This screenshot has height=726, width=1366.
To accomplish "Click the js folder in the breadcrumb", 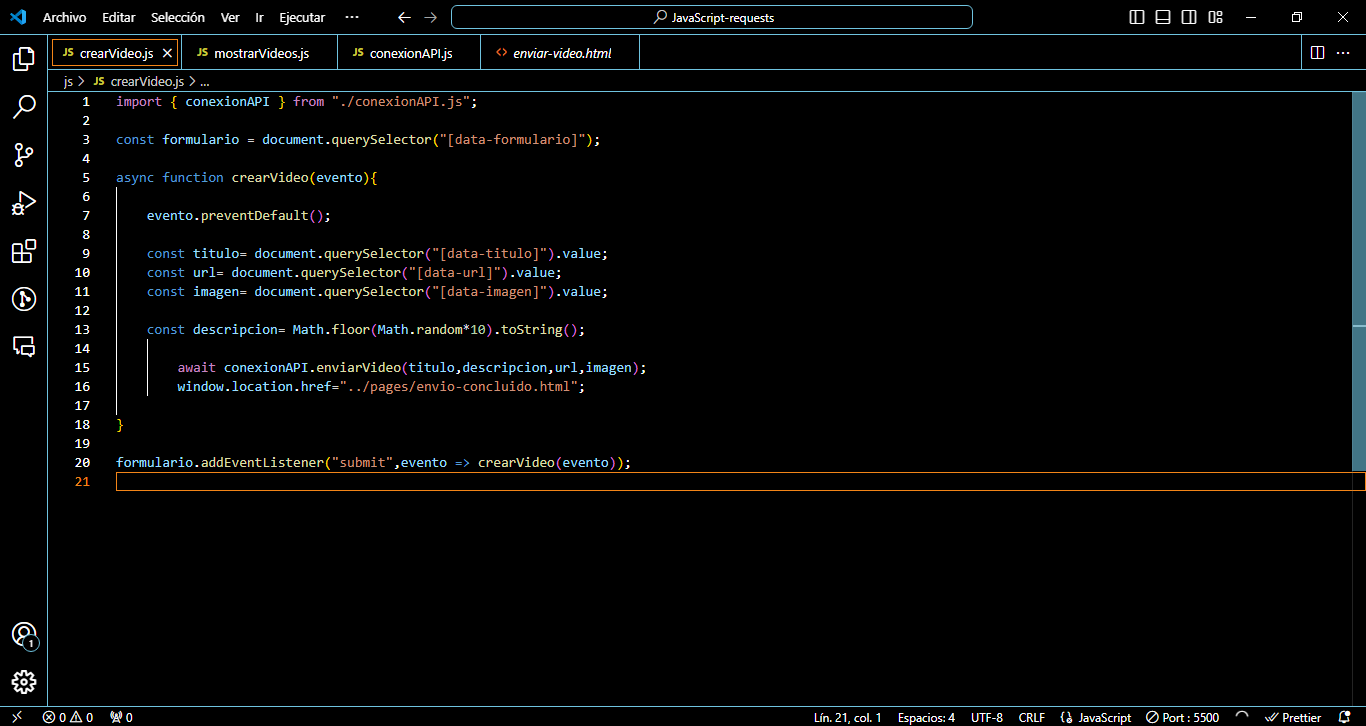I will (x=68, y=82).
